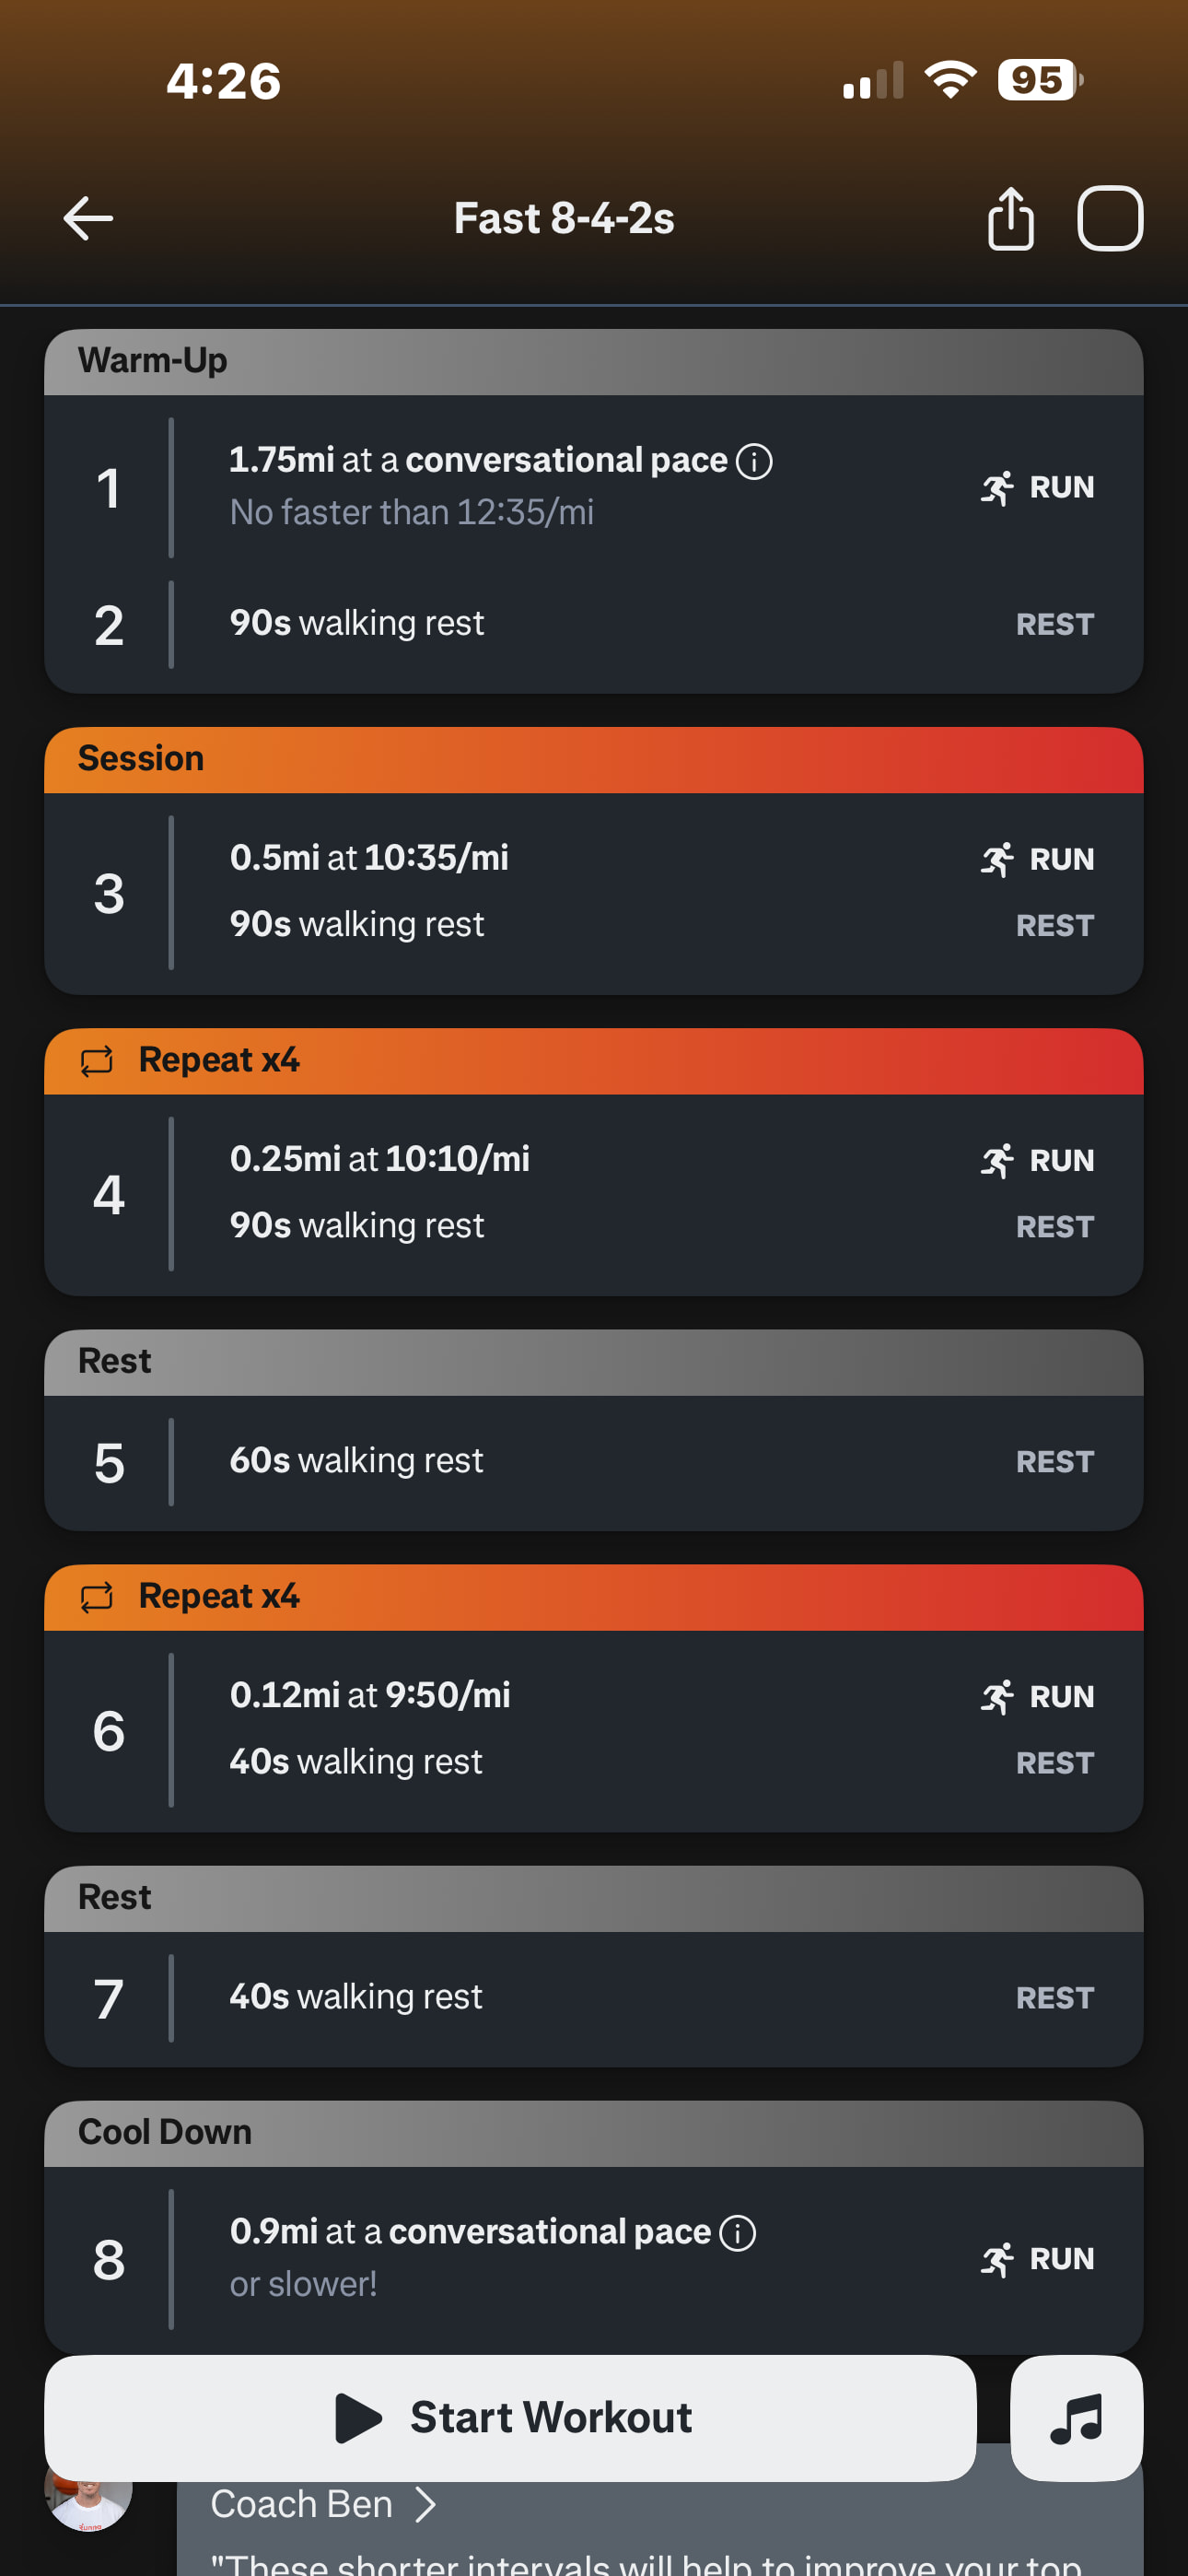Viewport: 1188px width, 2576px height.
Task: Tap step 6 0.12mi at 9:50/mi
Action: [x=370, y=1695]
